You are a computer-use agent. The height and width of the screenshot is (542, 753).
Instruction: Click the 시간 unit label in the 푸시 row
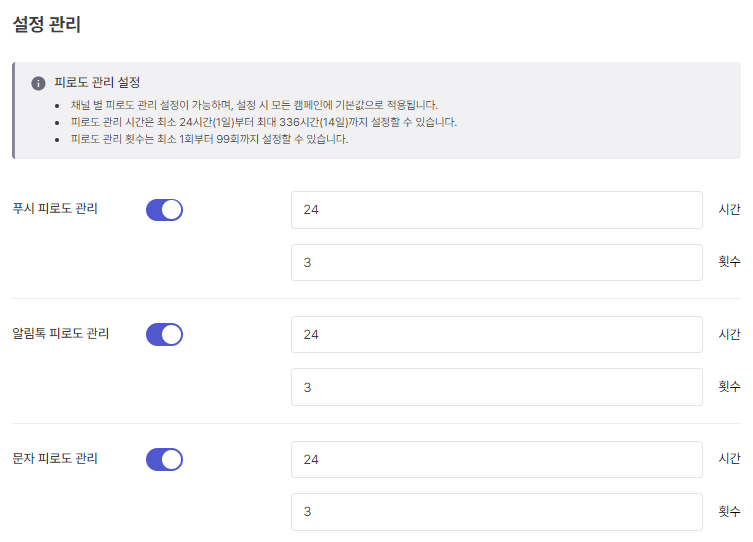[x=729, y=210]
